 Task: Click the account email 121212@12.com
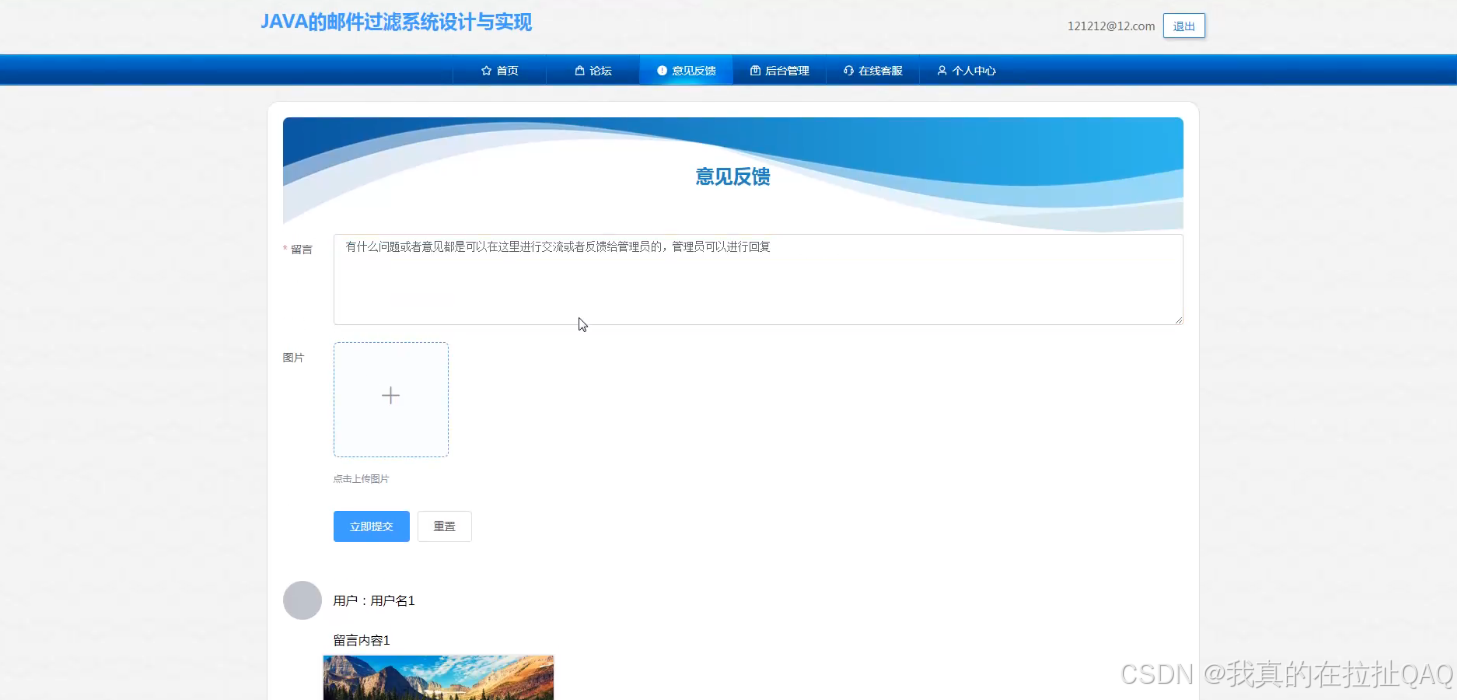pyautogui.click(x=1111, y=26)
